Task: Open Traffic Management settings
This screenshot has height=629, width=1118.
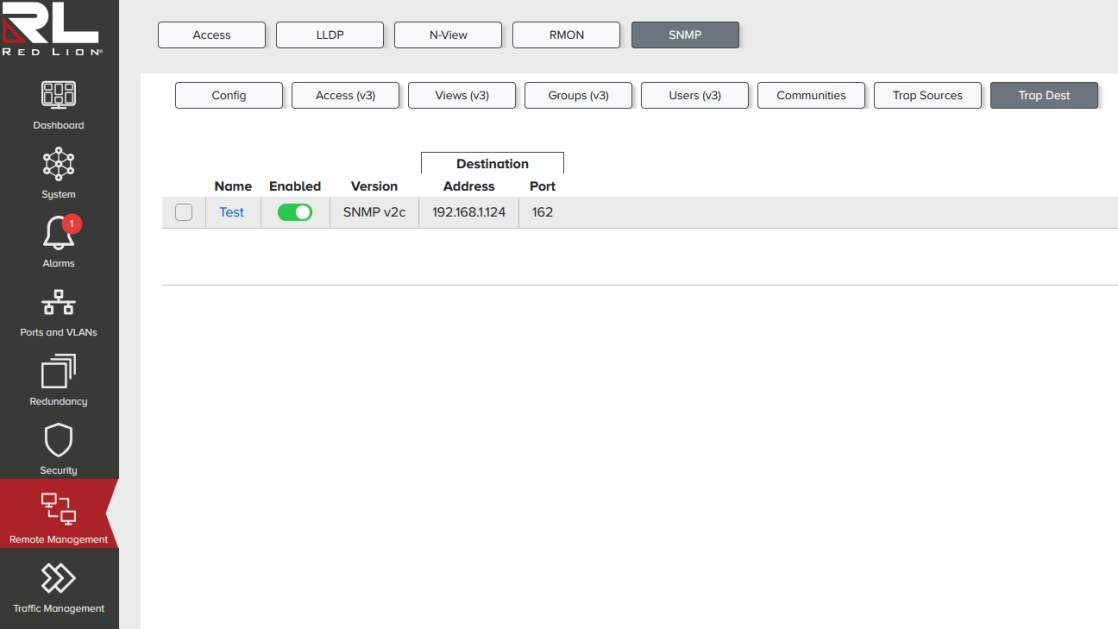Action: click(58, 588)
